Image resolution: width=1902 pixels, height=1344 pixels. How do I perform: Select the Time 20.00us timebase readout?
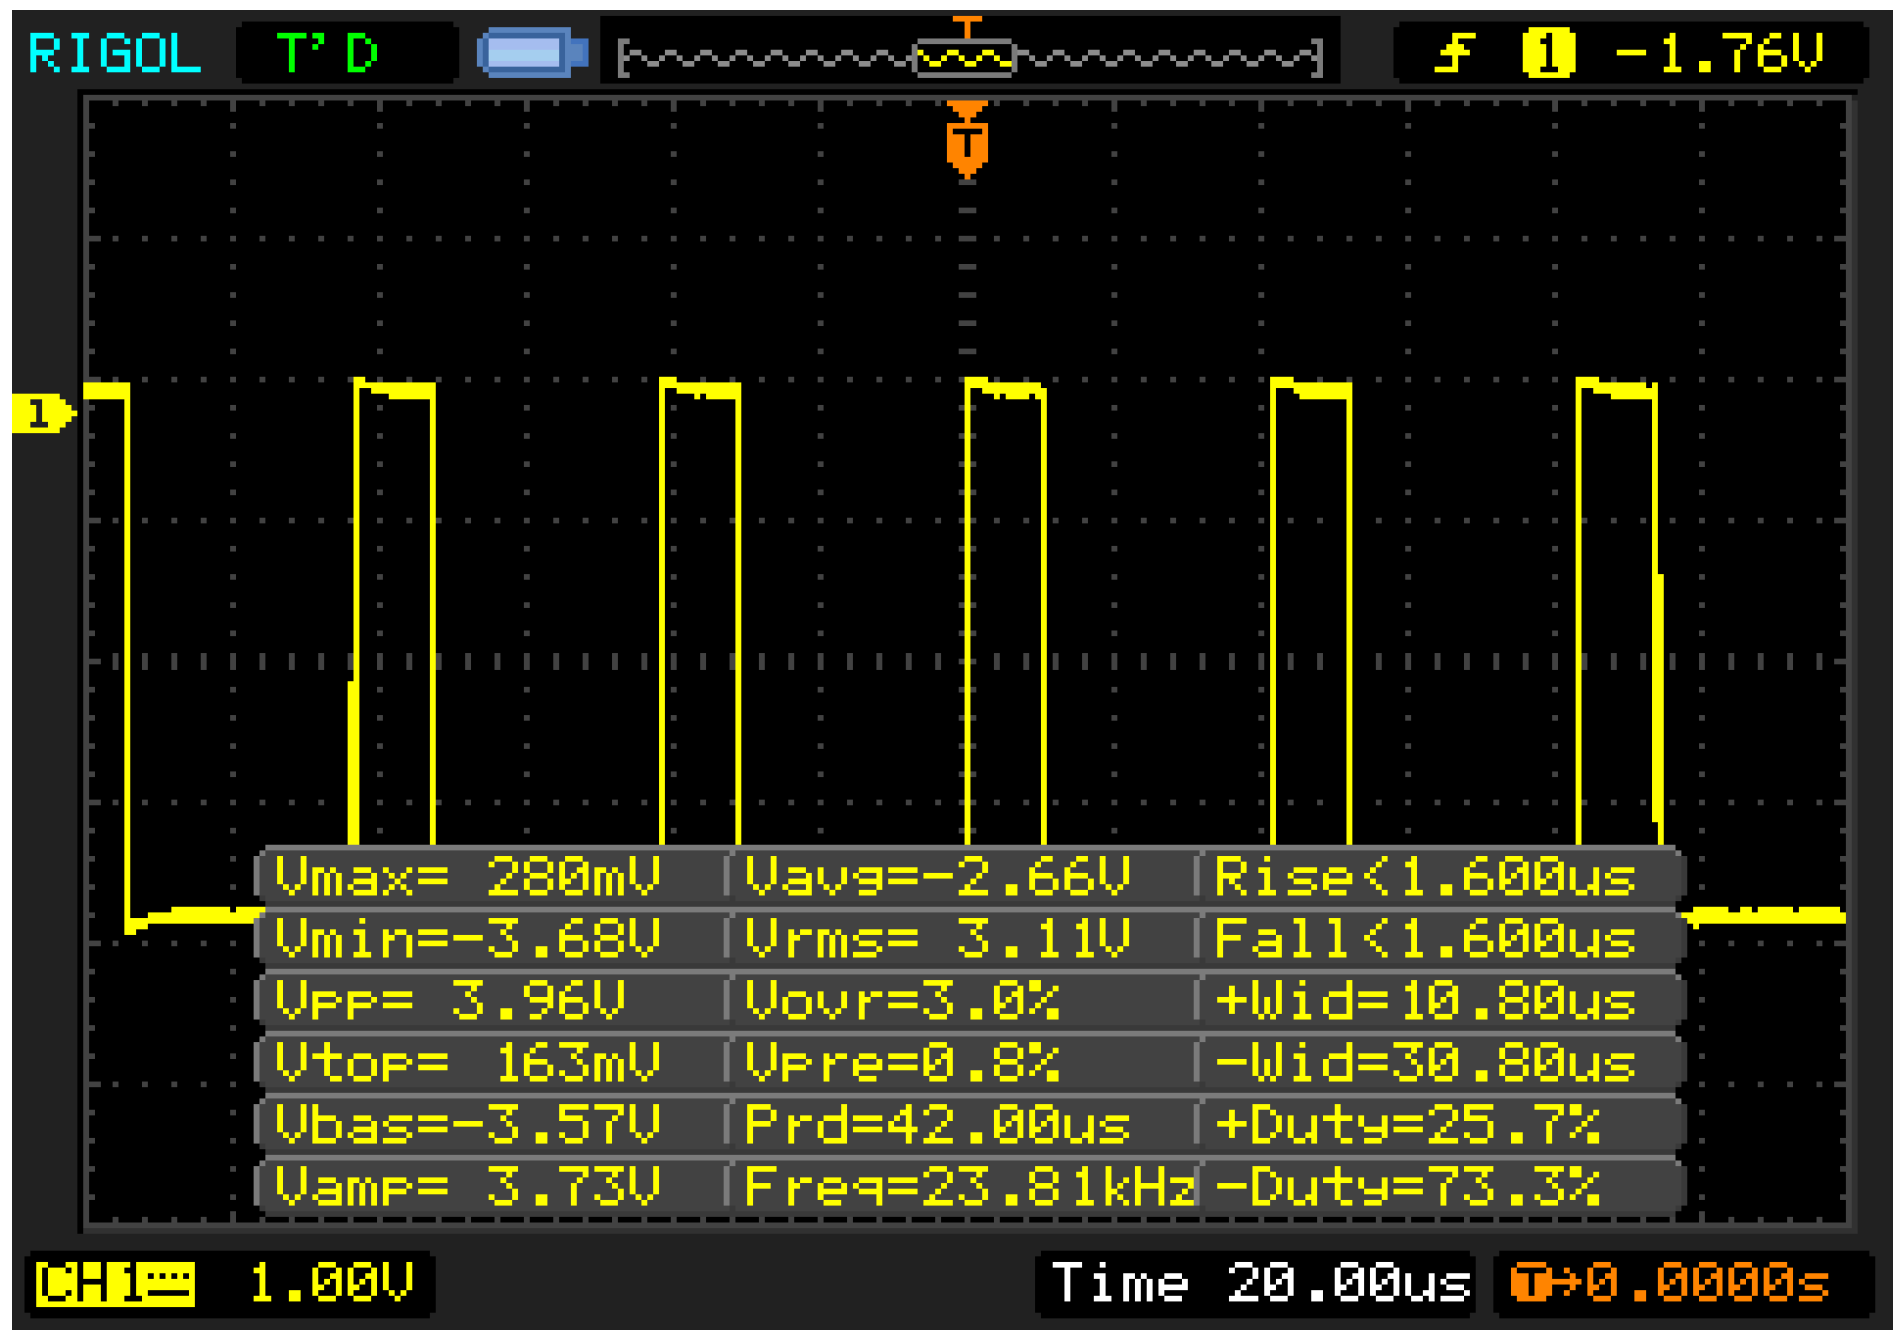tap(1259, 1283)
